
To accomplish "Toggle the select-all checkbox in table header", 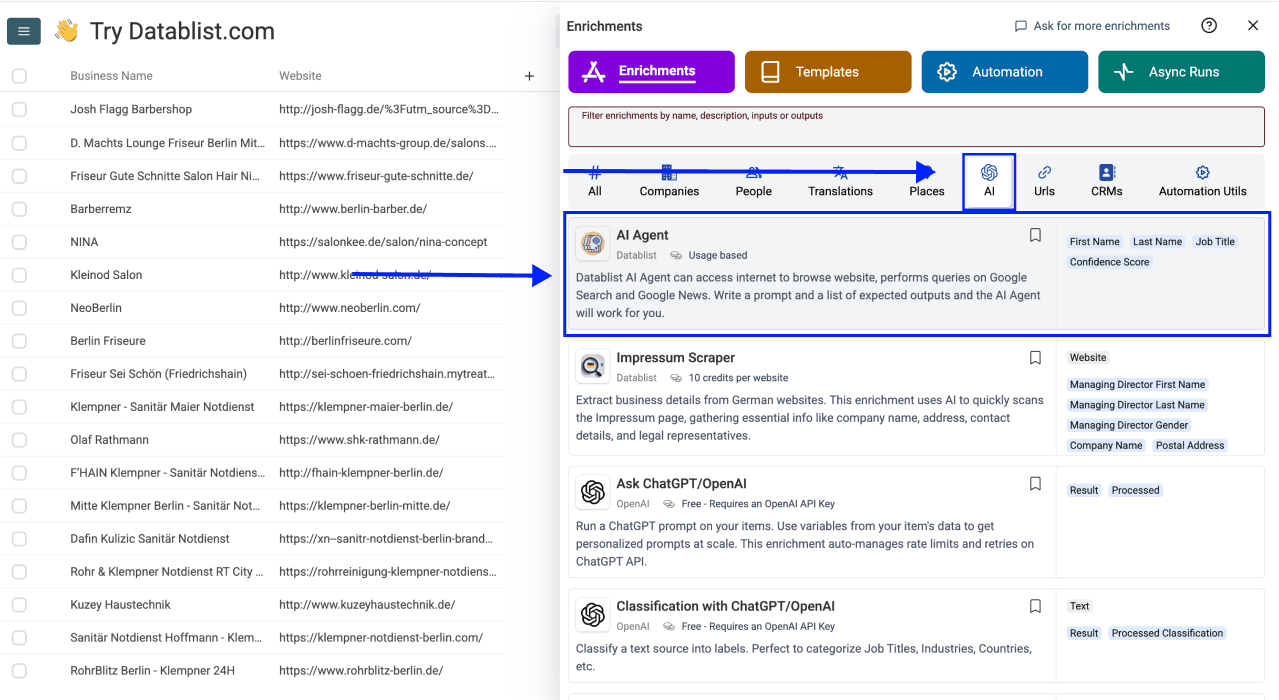I will [x=18, y=75].
